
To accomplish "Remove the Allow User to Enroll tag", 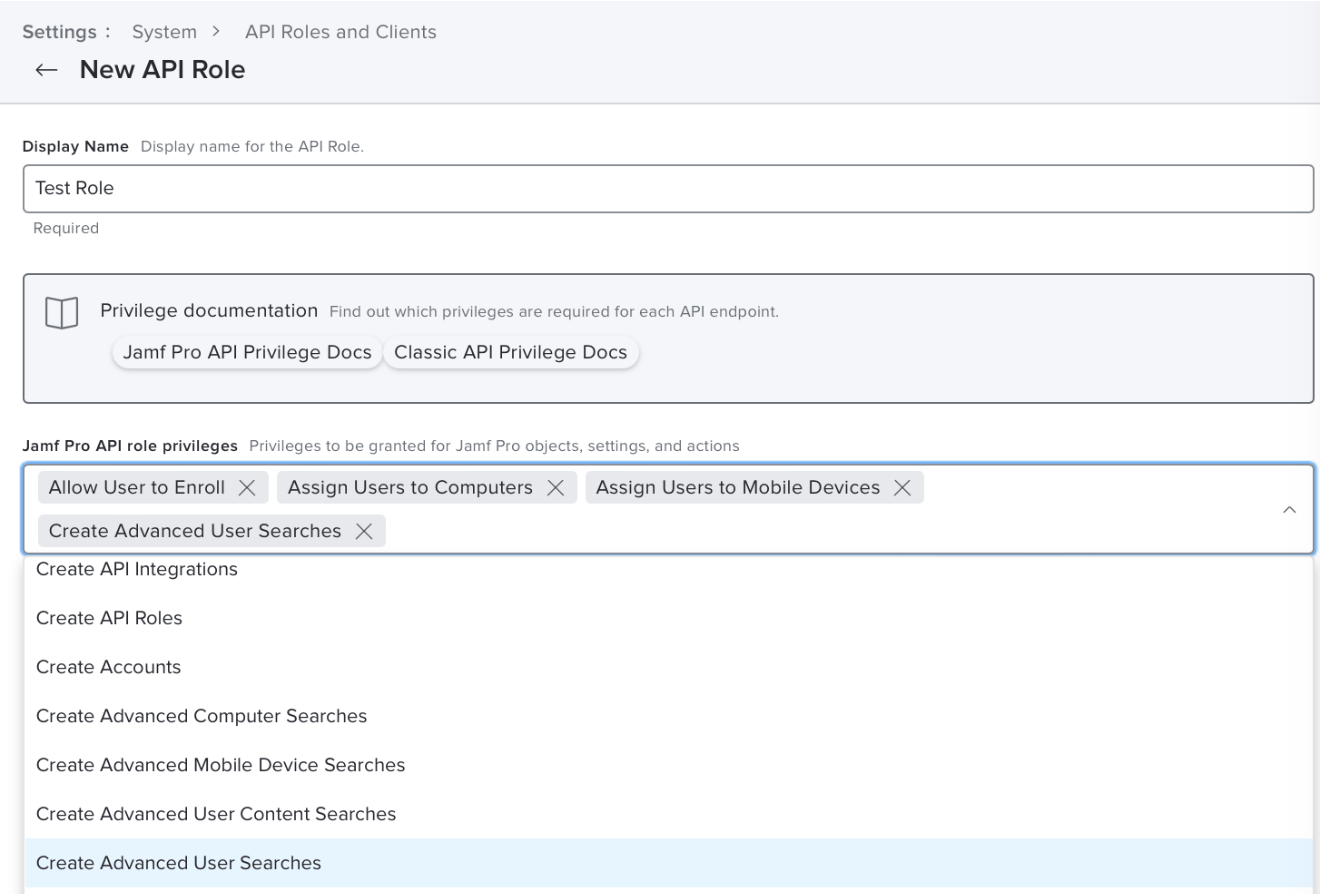I will 247,488.
